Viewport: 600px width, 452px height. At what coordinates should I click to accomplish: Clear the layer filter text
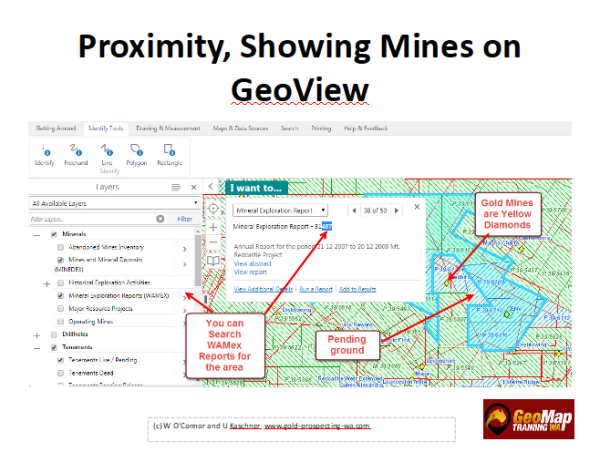pyautogui.click(x=160, y=219)
